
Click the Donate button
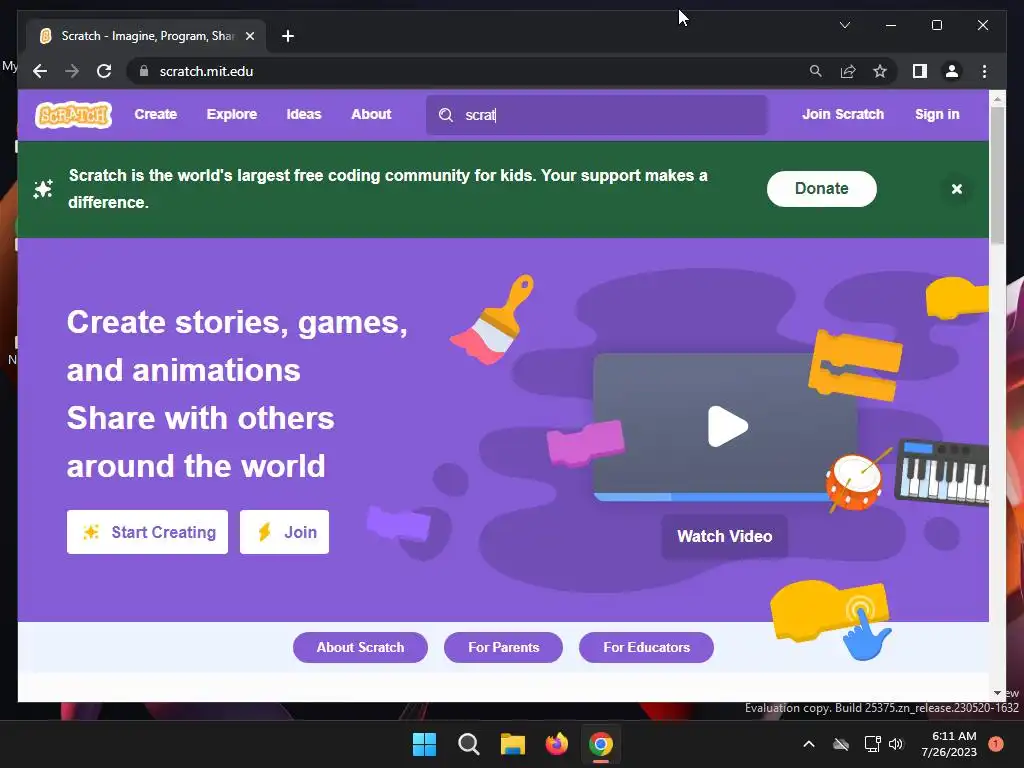[822, 189]
